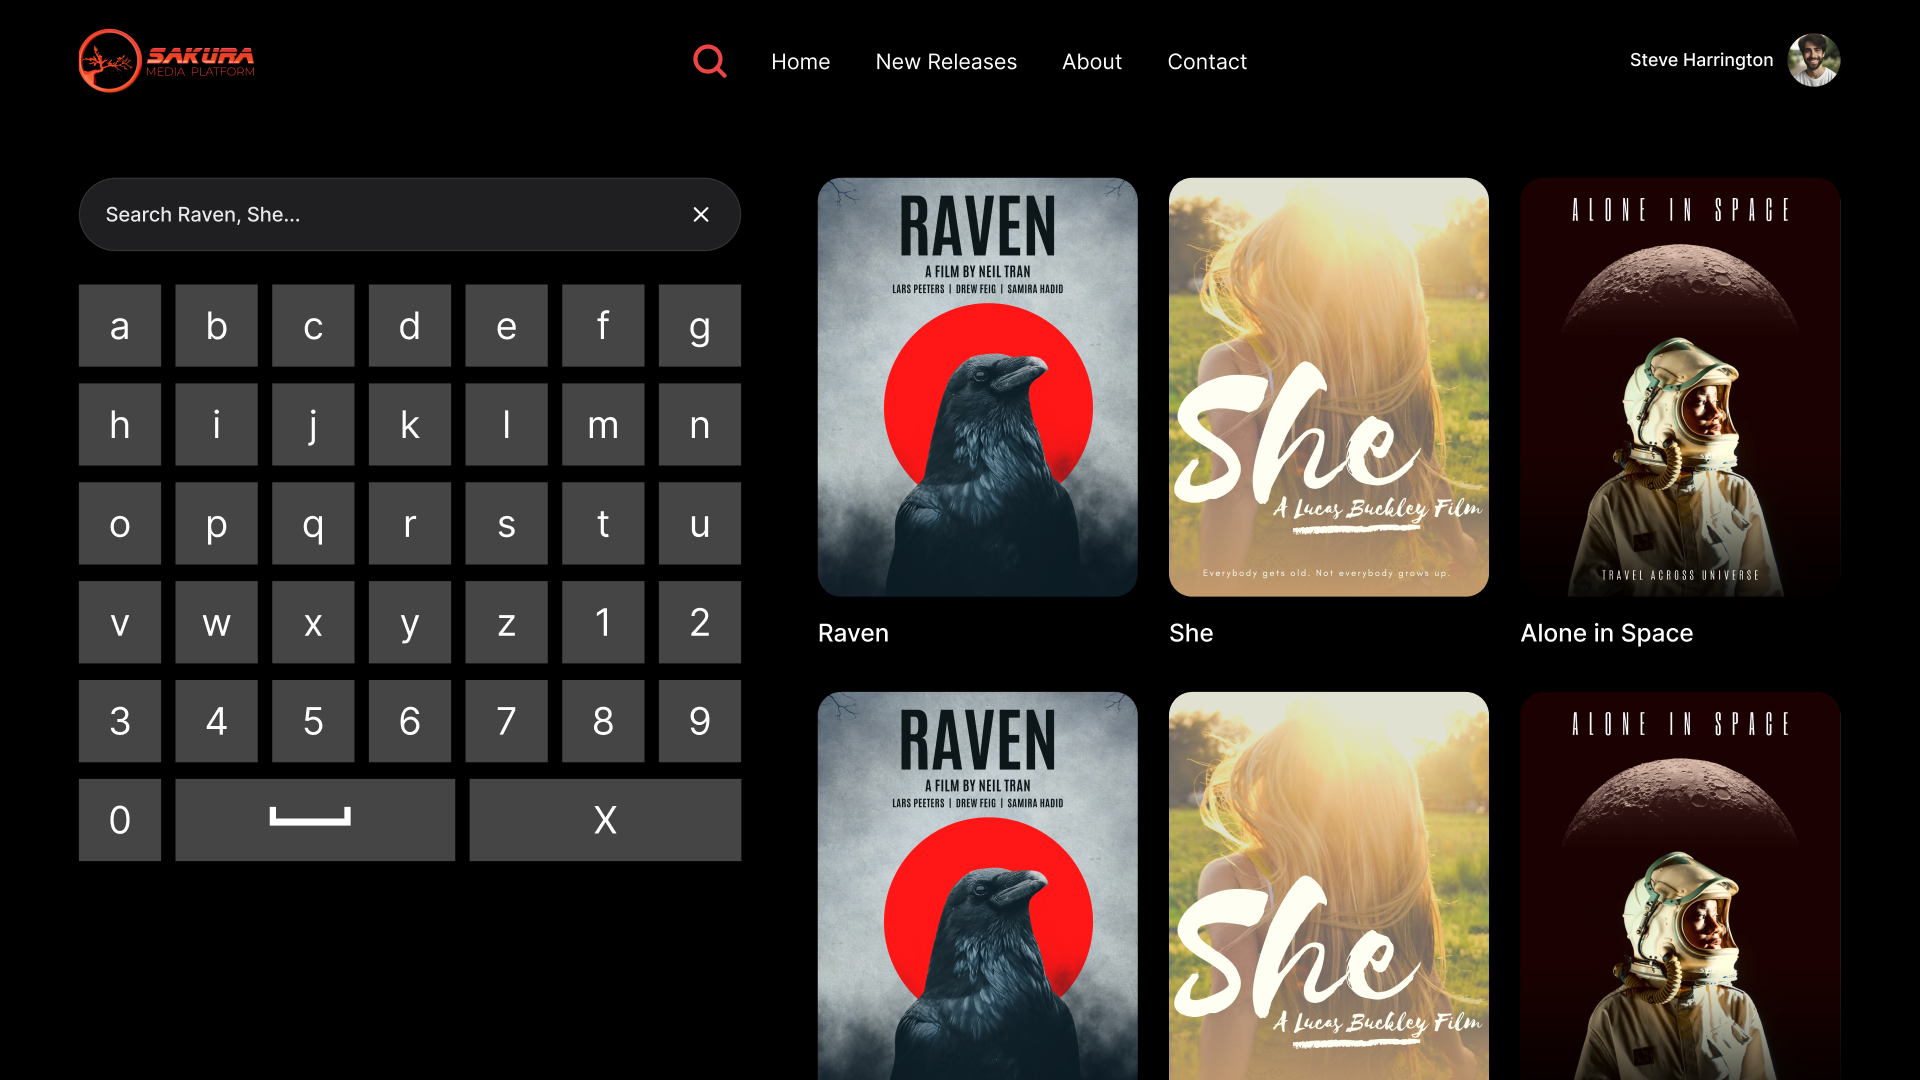Tap the letter e key
Screen dimensions: 1920x1080
click(506, 326)
